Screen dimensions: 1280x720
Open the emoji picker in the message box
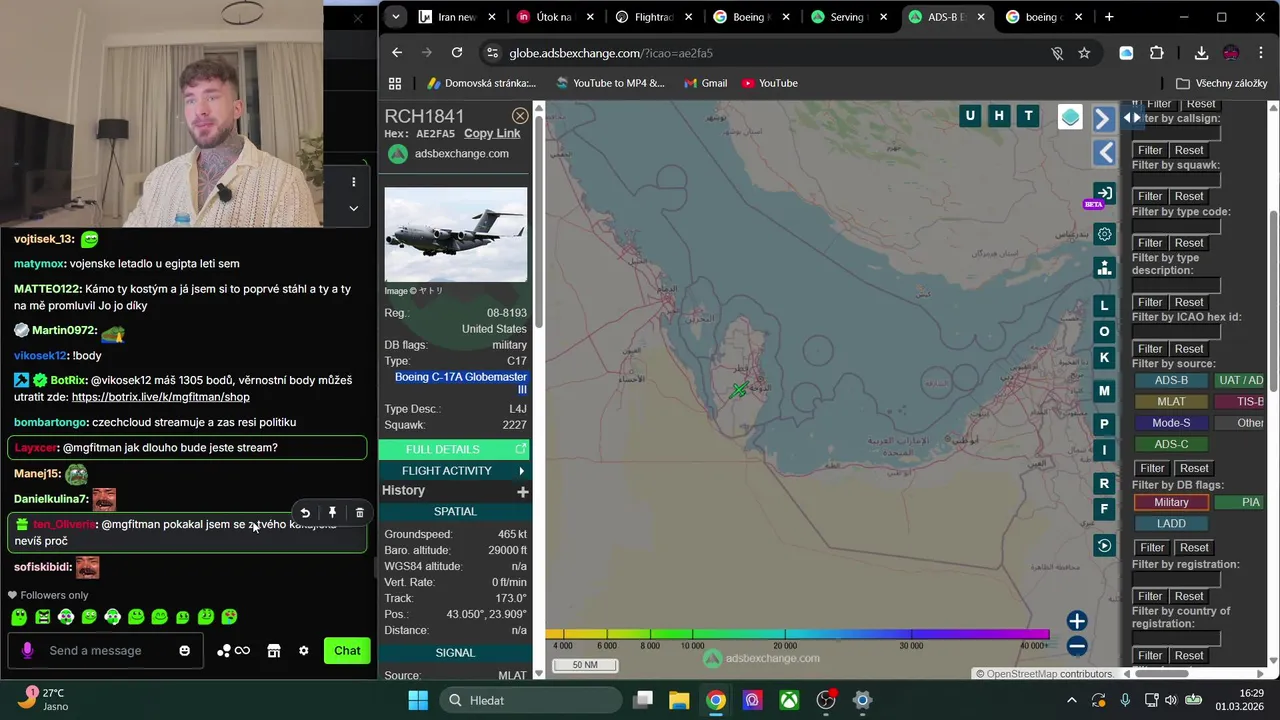(x=184, y=651)
